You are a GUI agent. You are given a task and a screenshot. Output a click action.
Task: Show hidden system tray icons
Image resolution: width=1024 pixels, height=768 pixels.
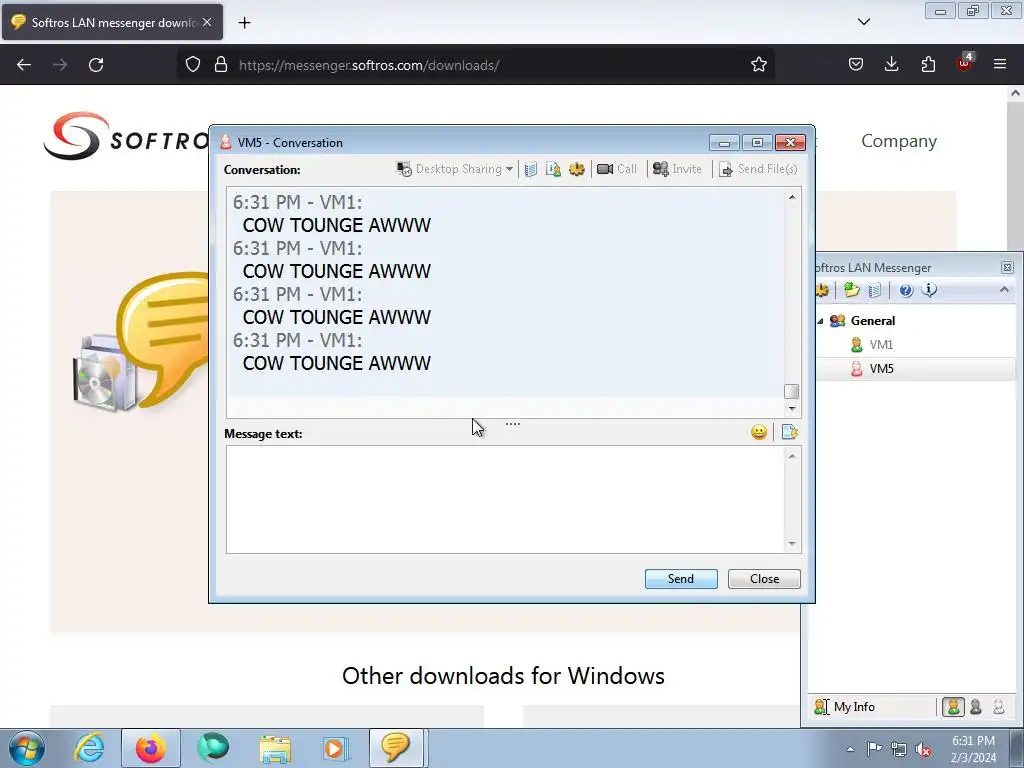(850, 749)
